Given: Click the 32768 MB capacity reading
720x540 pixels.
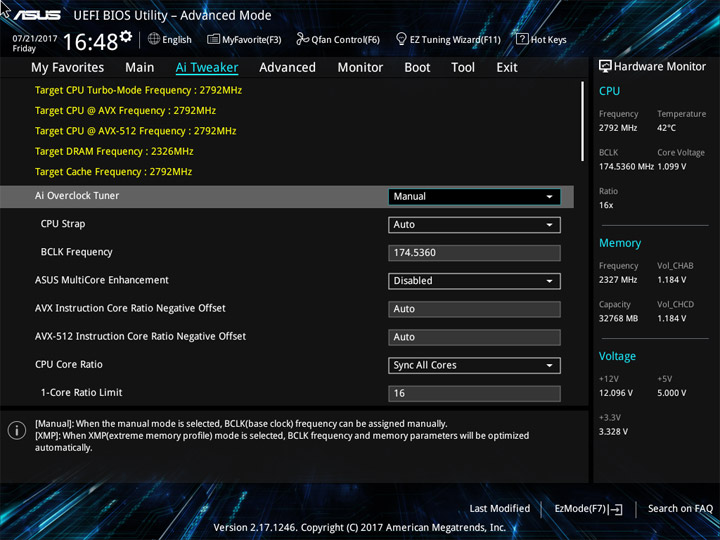Looking at the screenshot, I should point(619,319).
